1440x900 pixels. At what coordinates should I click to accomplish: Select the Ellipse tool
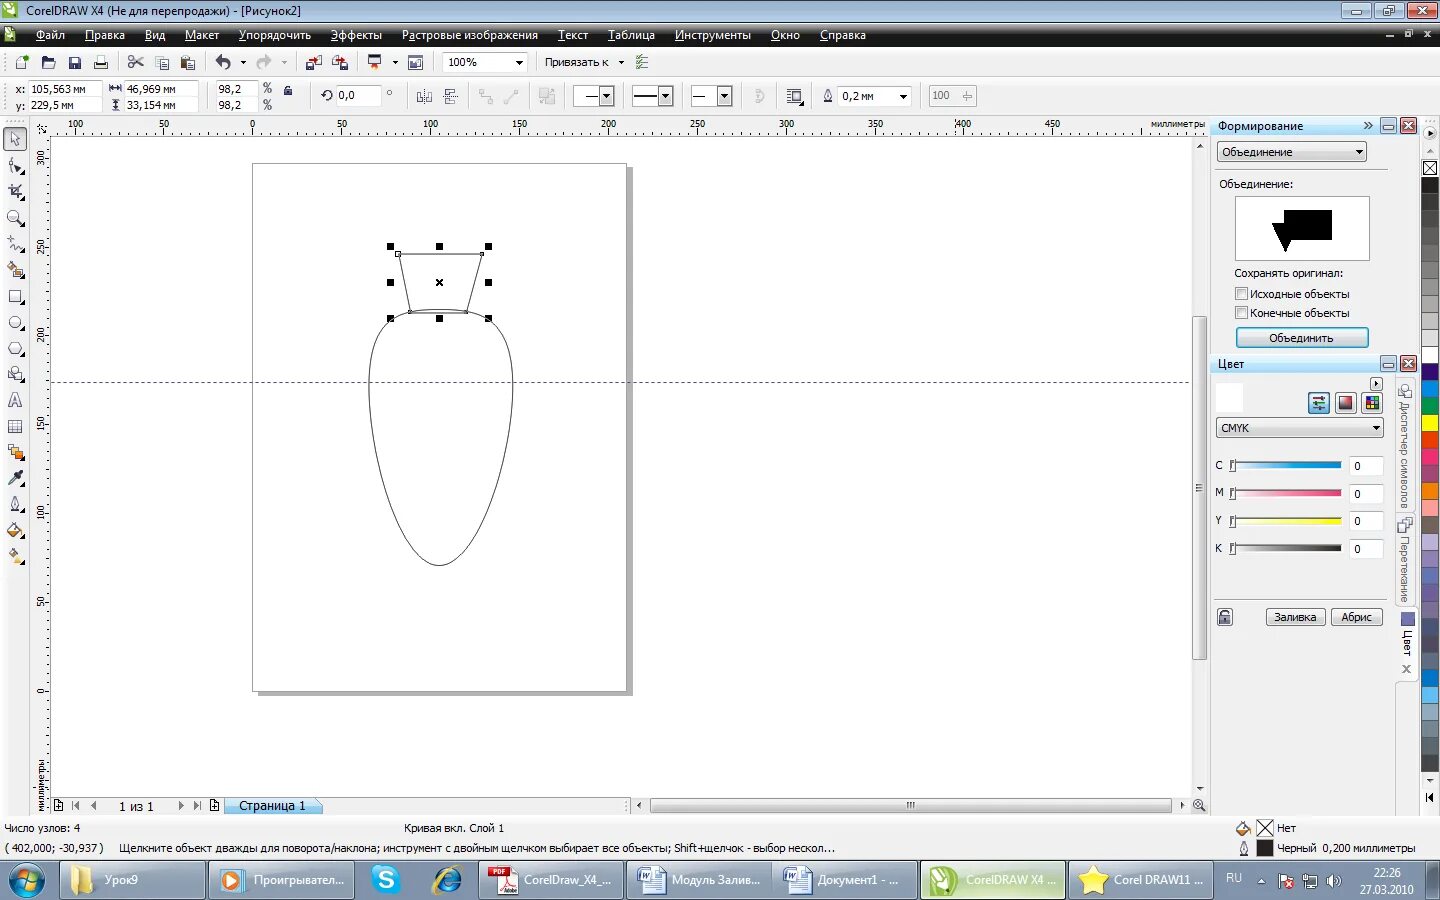(15, 322)
